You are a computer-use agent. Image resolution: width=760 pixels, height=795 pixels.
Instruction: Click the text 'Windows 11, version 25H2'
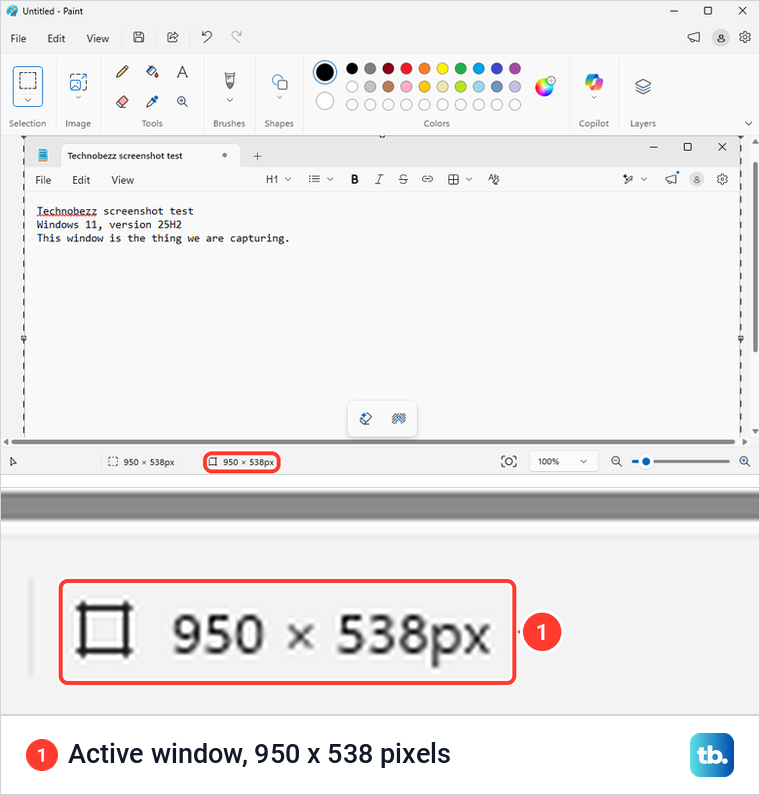point(109,225)
